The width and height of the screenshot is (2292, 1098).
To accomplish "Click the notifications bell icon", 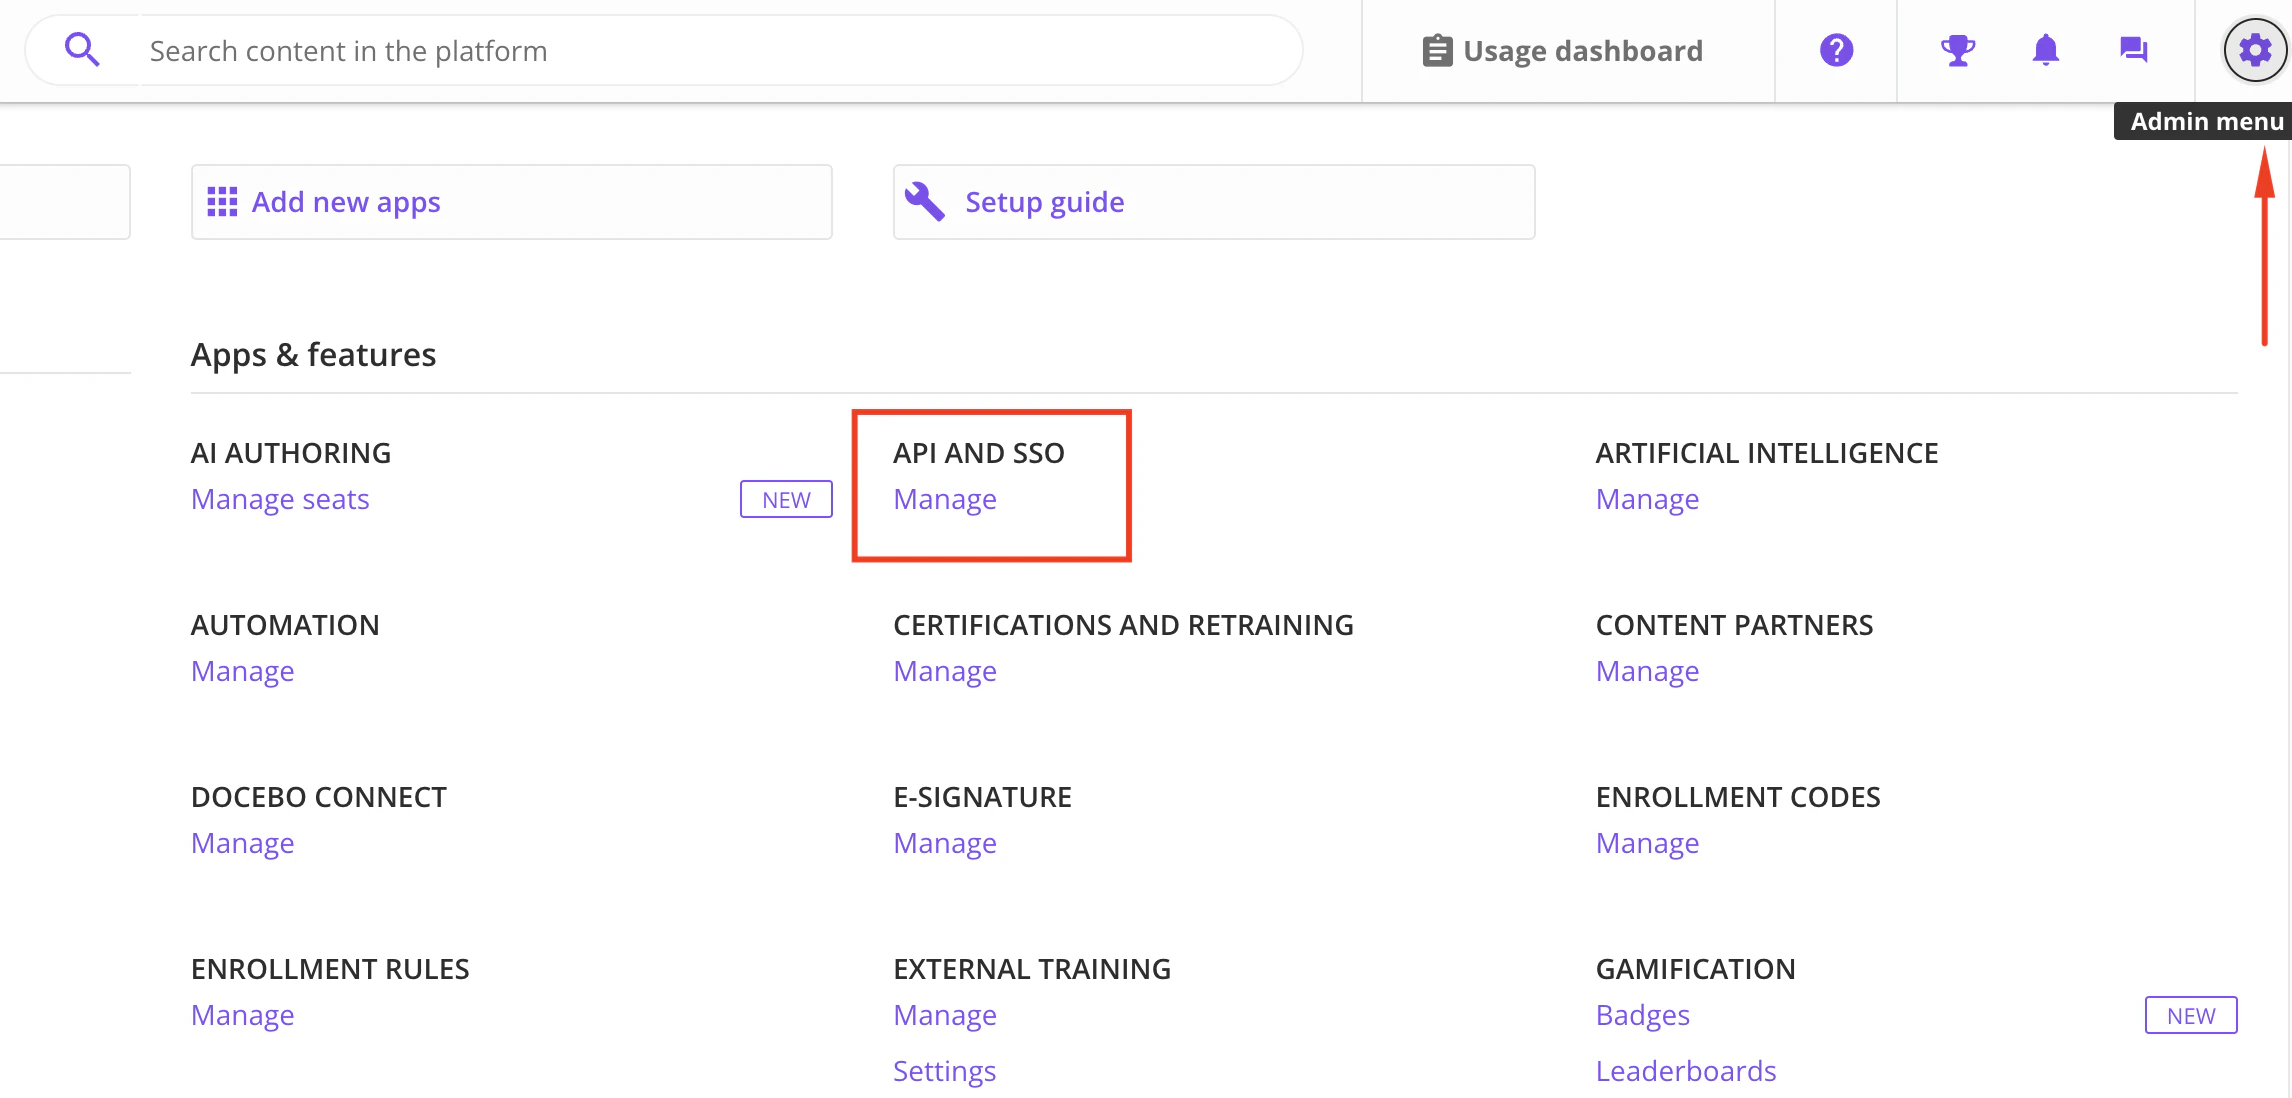I will 2045,50.
